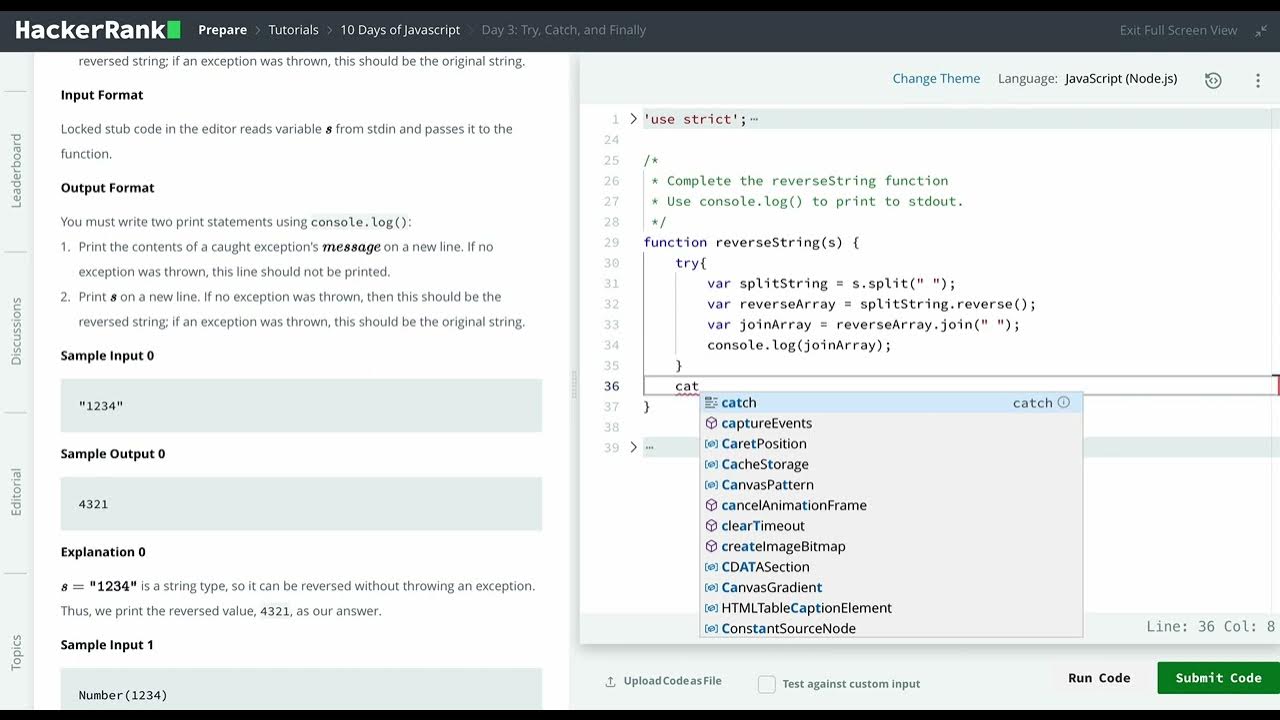The height and width of the screenshot is (720, 1280).
Task: Click the info icon next to catch suggestion
Action: click(1063, 402)
